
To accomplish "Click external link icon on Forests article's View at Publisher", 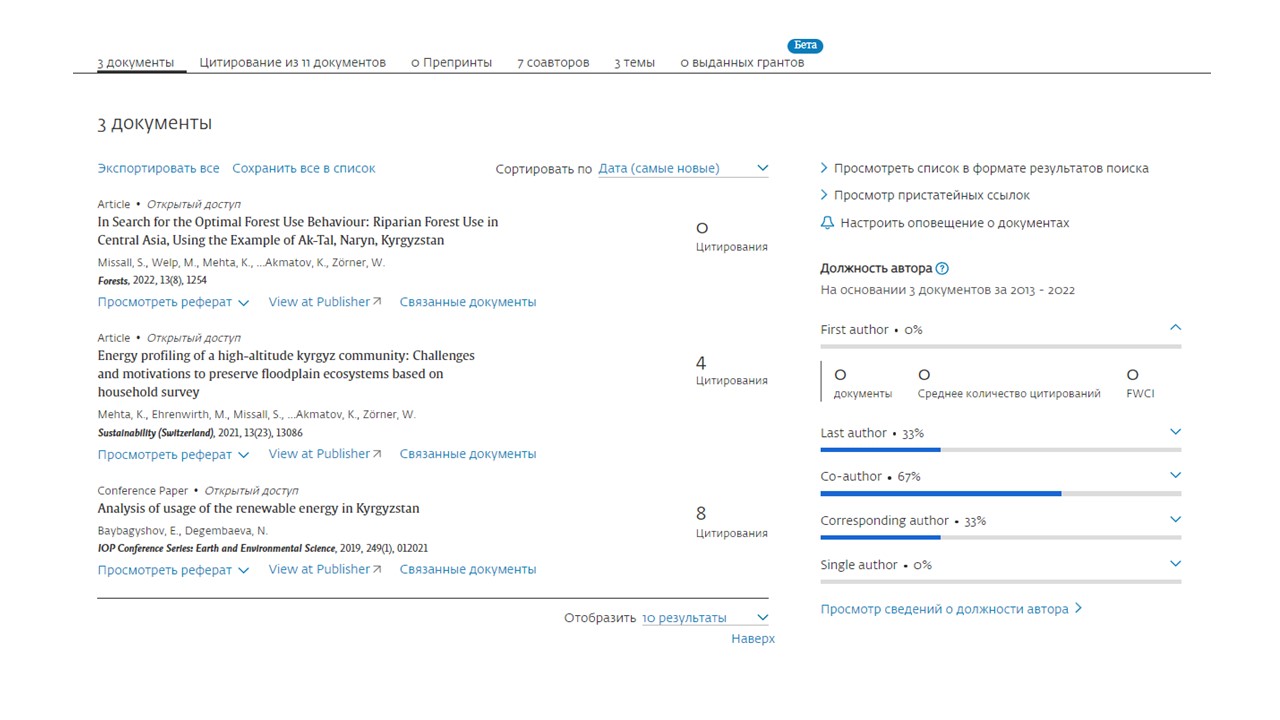I will tap(377, 302).
